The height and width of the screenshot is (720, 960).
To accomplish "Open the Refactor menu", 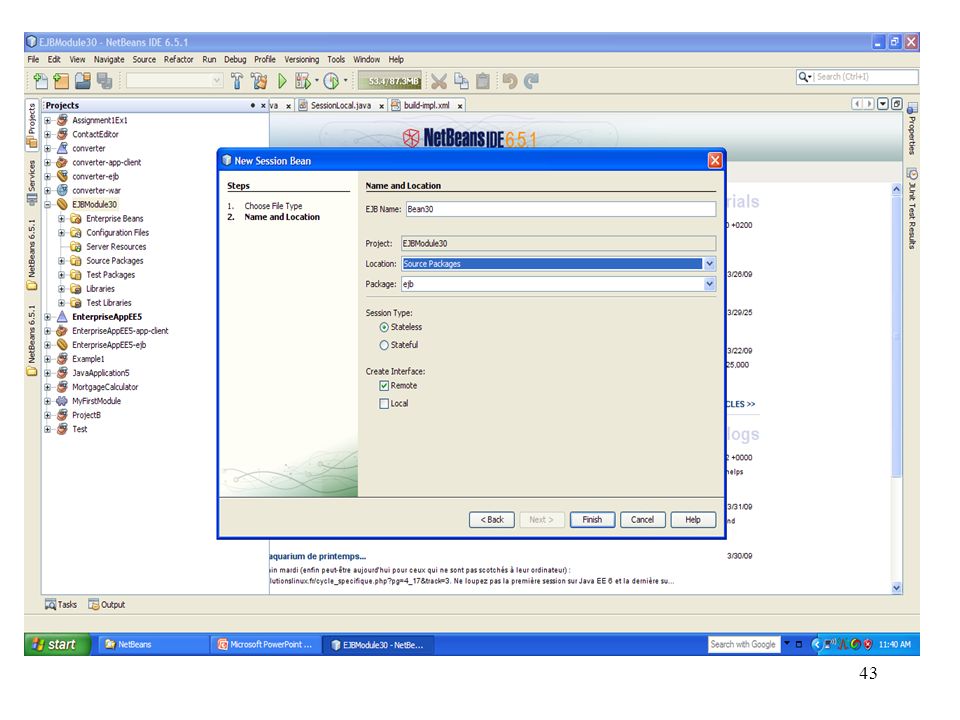I will point(178,59).
